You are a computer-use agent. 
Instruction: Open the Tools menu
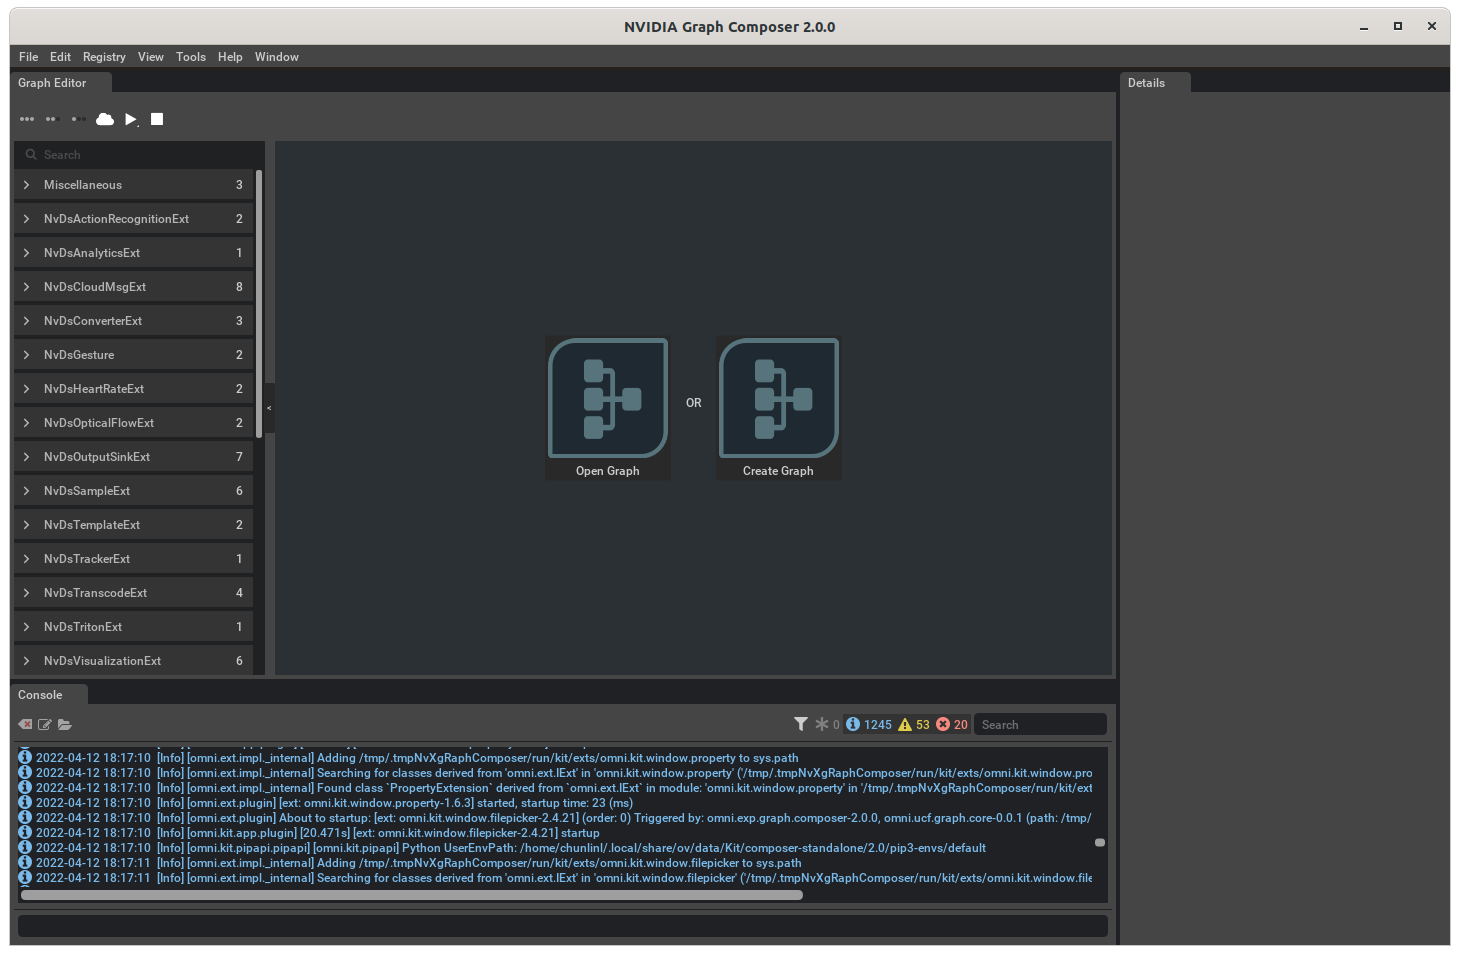pos(191,57)
